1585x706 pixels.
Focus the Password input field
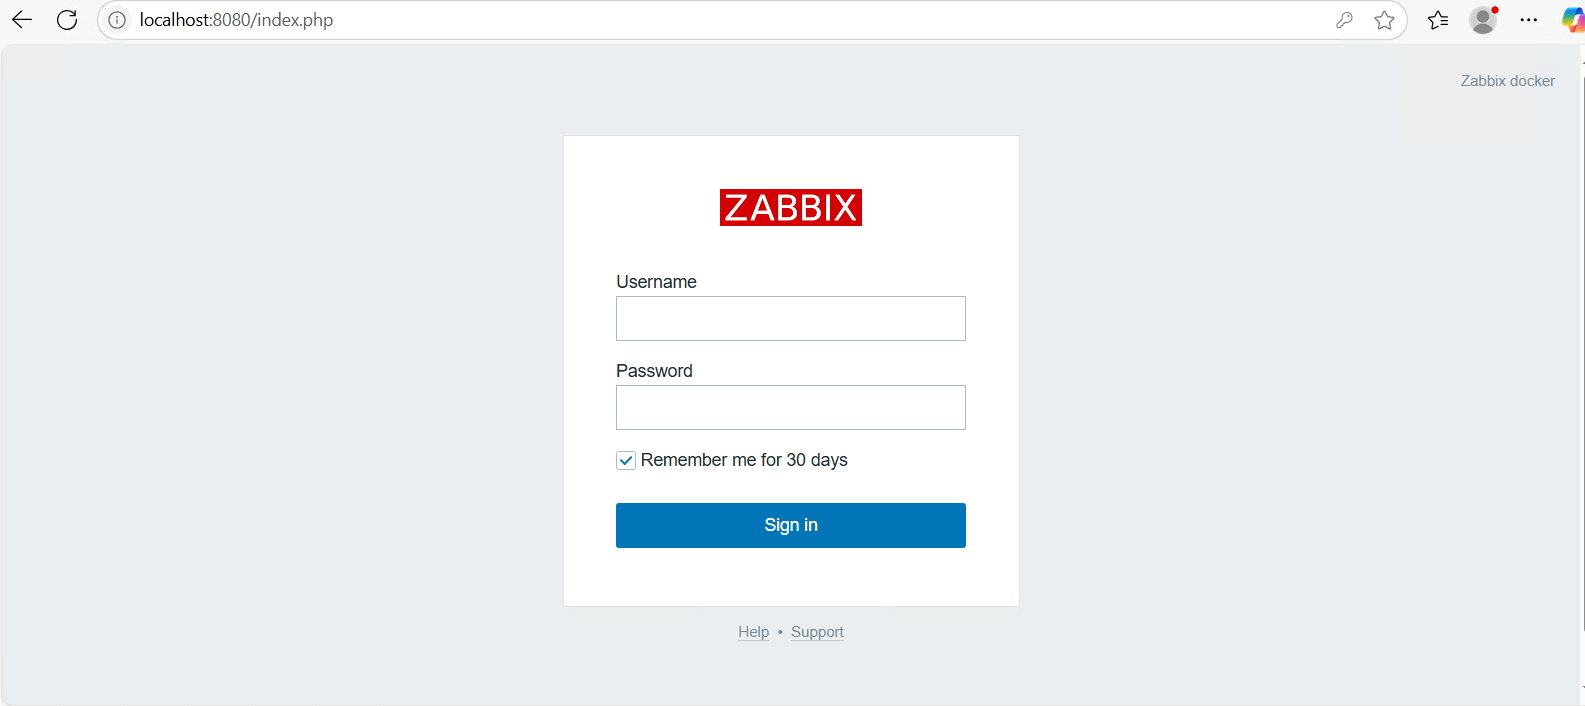coord(790,407)
